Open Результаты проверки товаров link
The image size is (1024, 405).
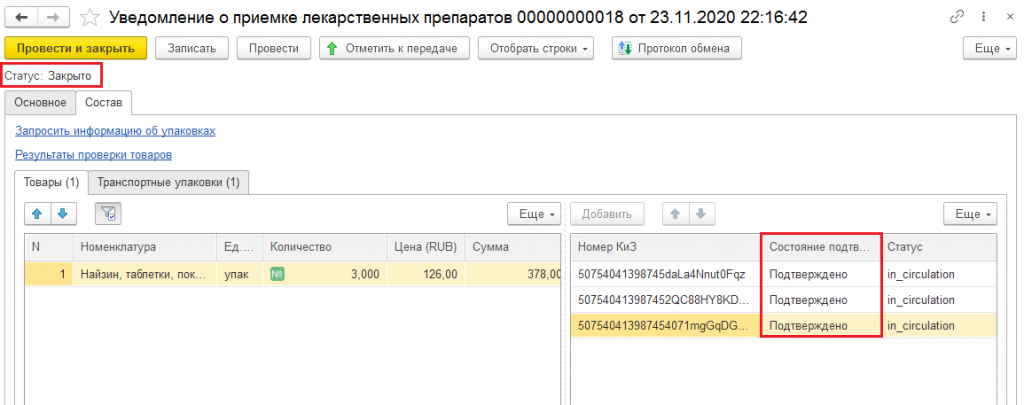(x=93, y=155)
